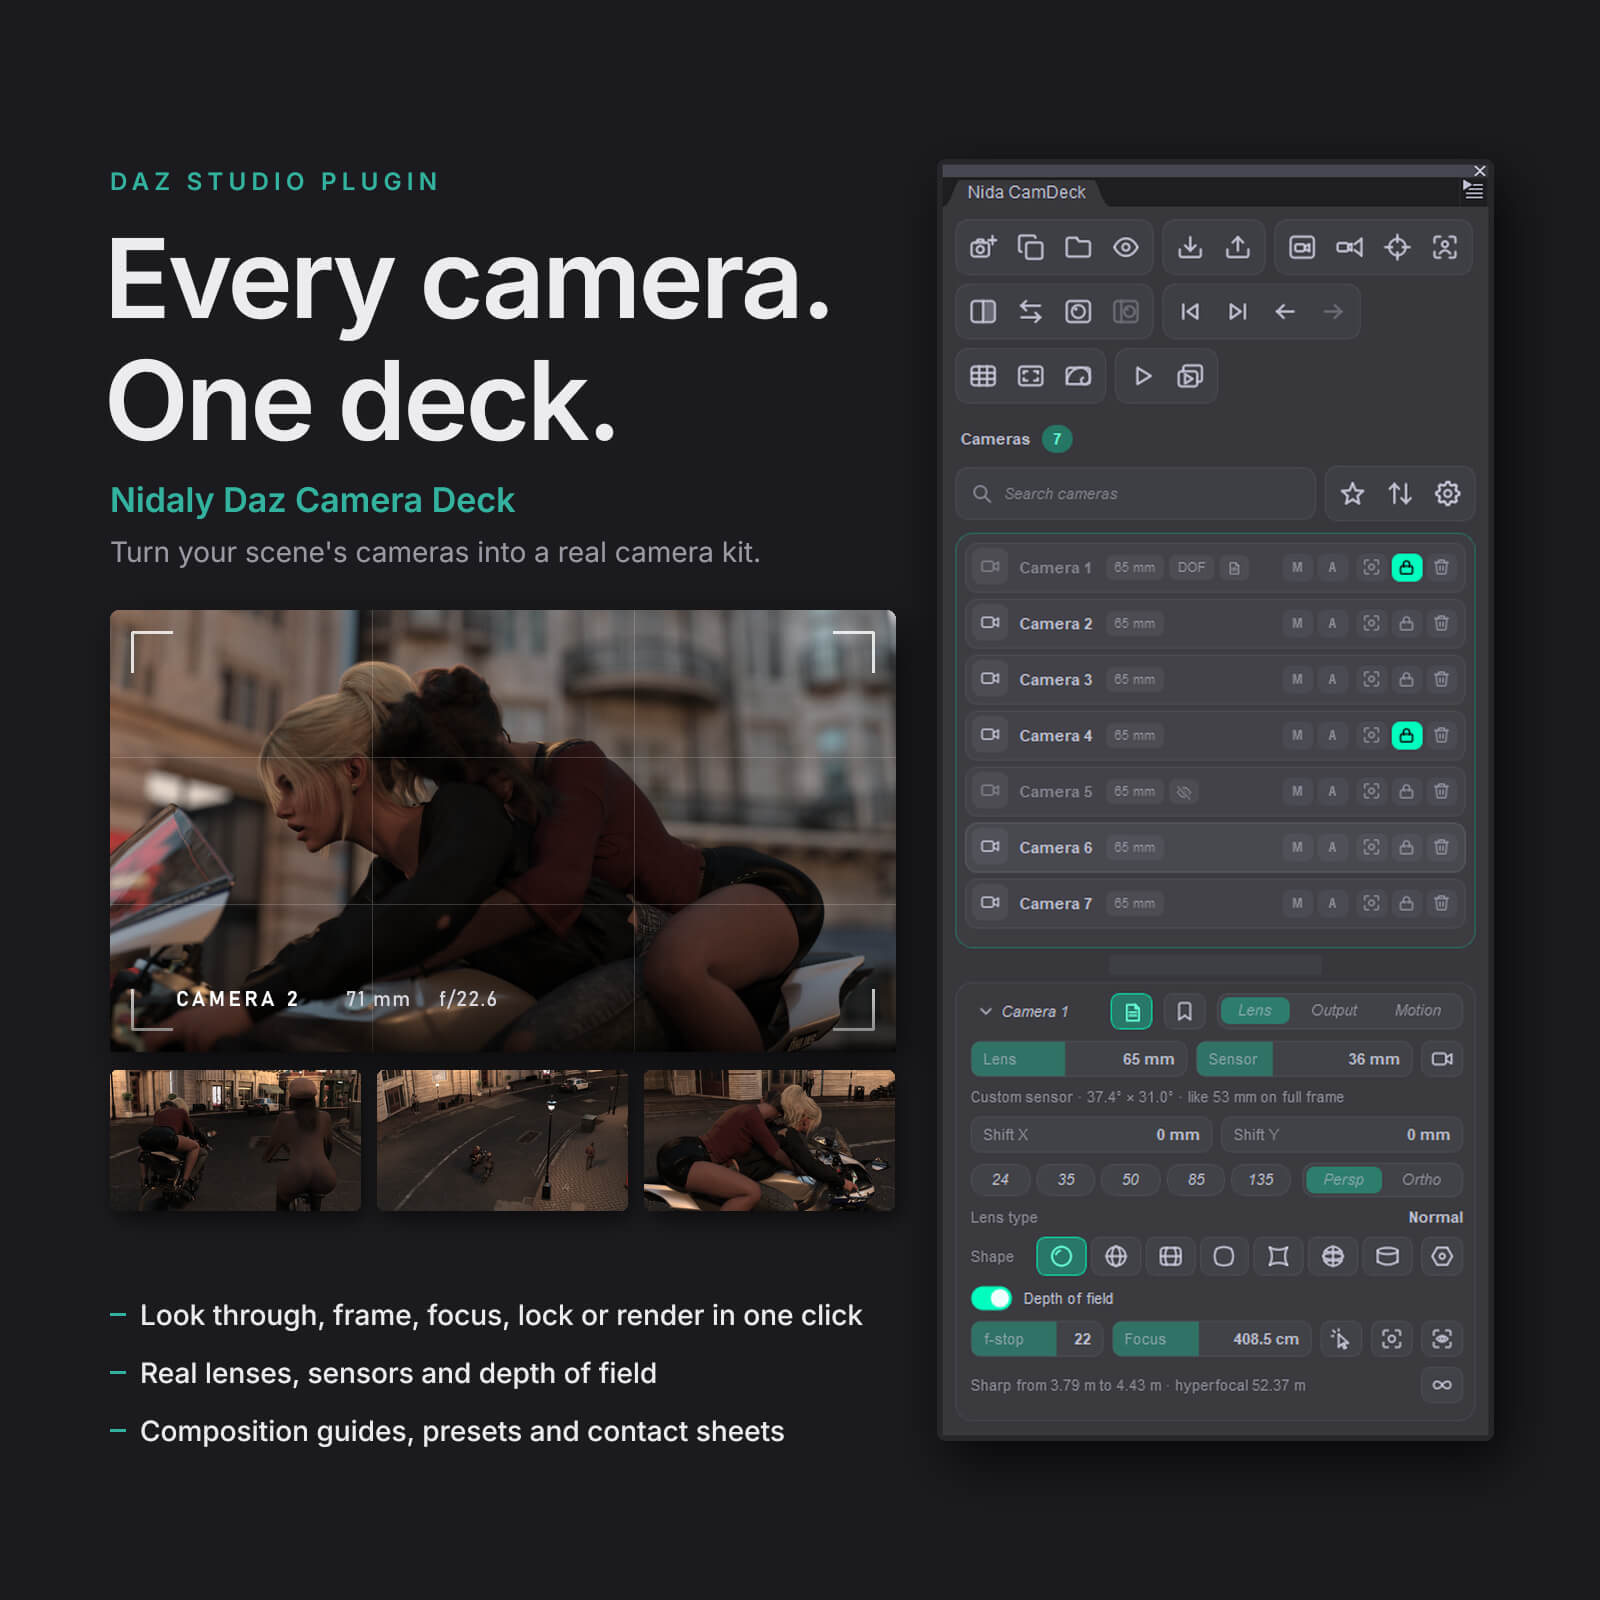The height and width of the screenshot is (1600, 1600).
Task: Click the download/import arrow icon
Action: click(1190, 247)
